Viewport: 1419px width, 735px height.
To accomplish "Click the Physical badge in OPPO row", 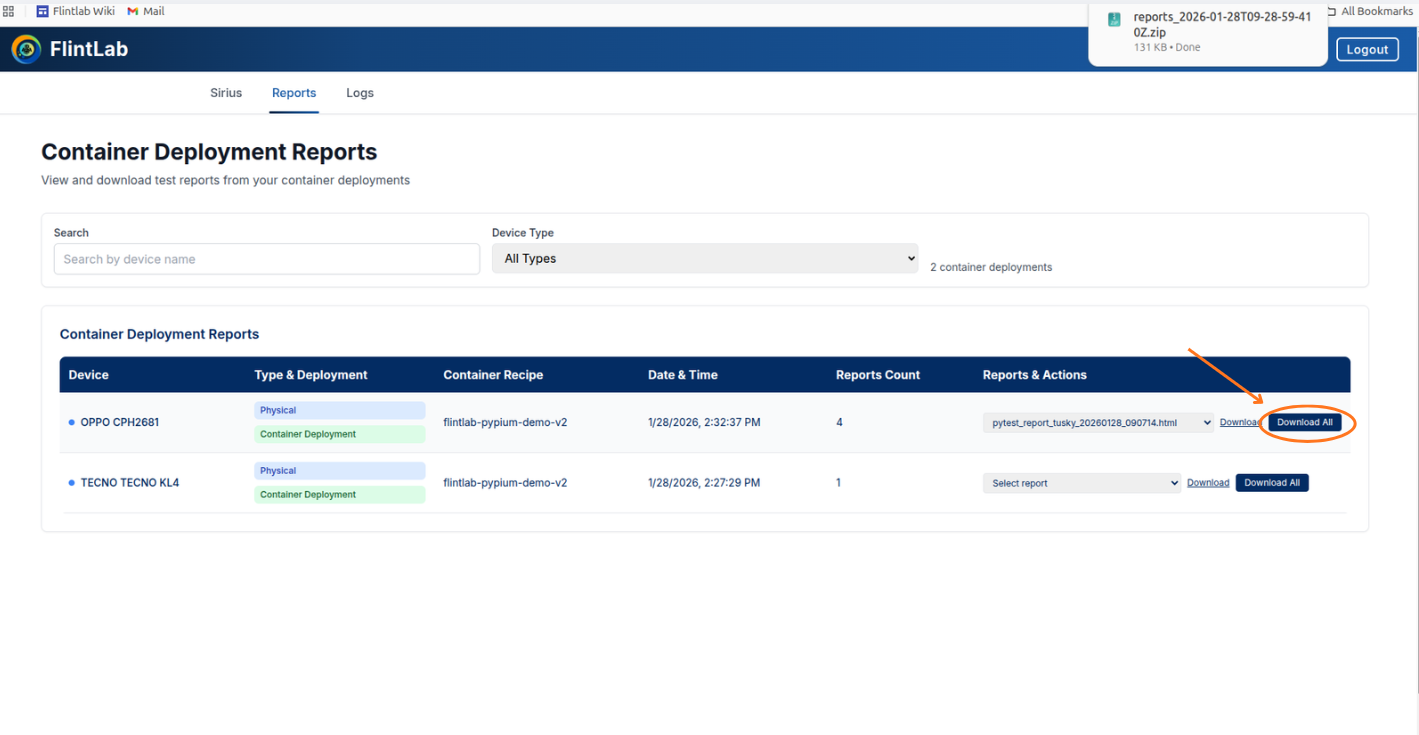I will (340, 410).
